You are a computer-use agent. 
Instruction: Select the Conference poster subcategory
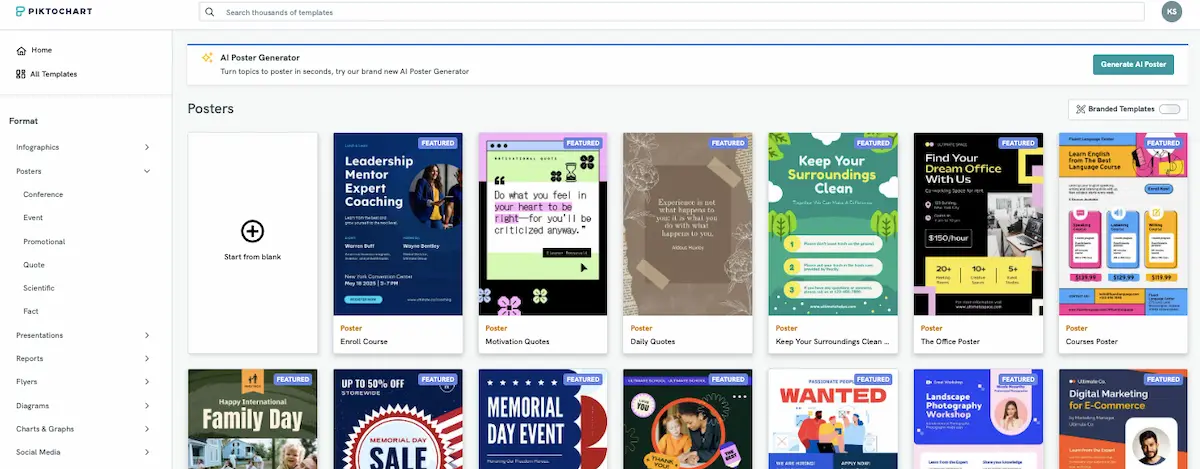43,194
